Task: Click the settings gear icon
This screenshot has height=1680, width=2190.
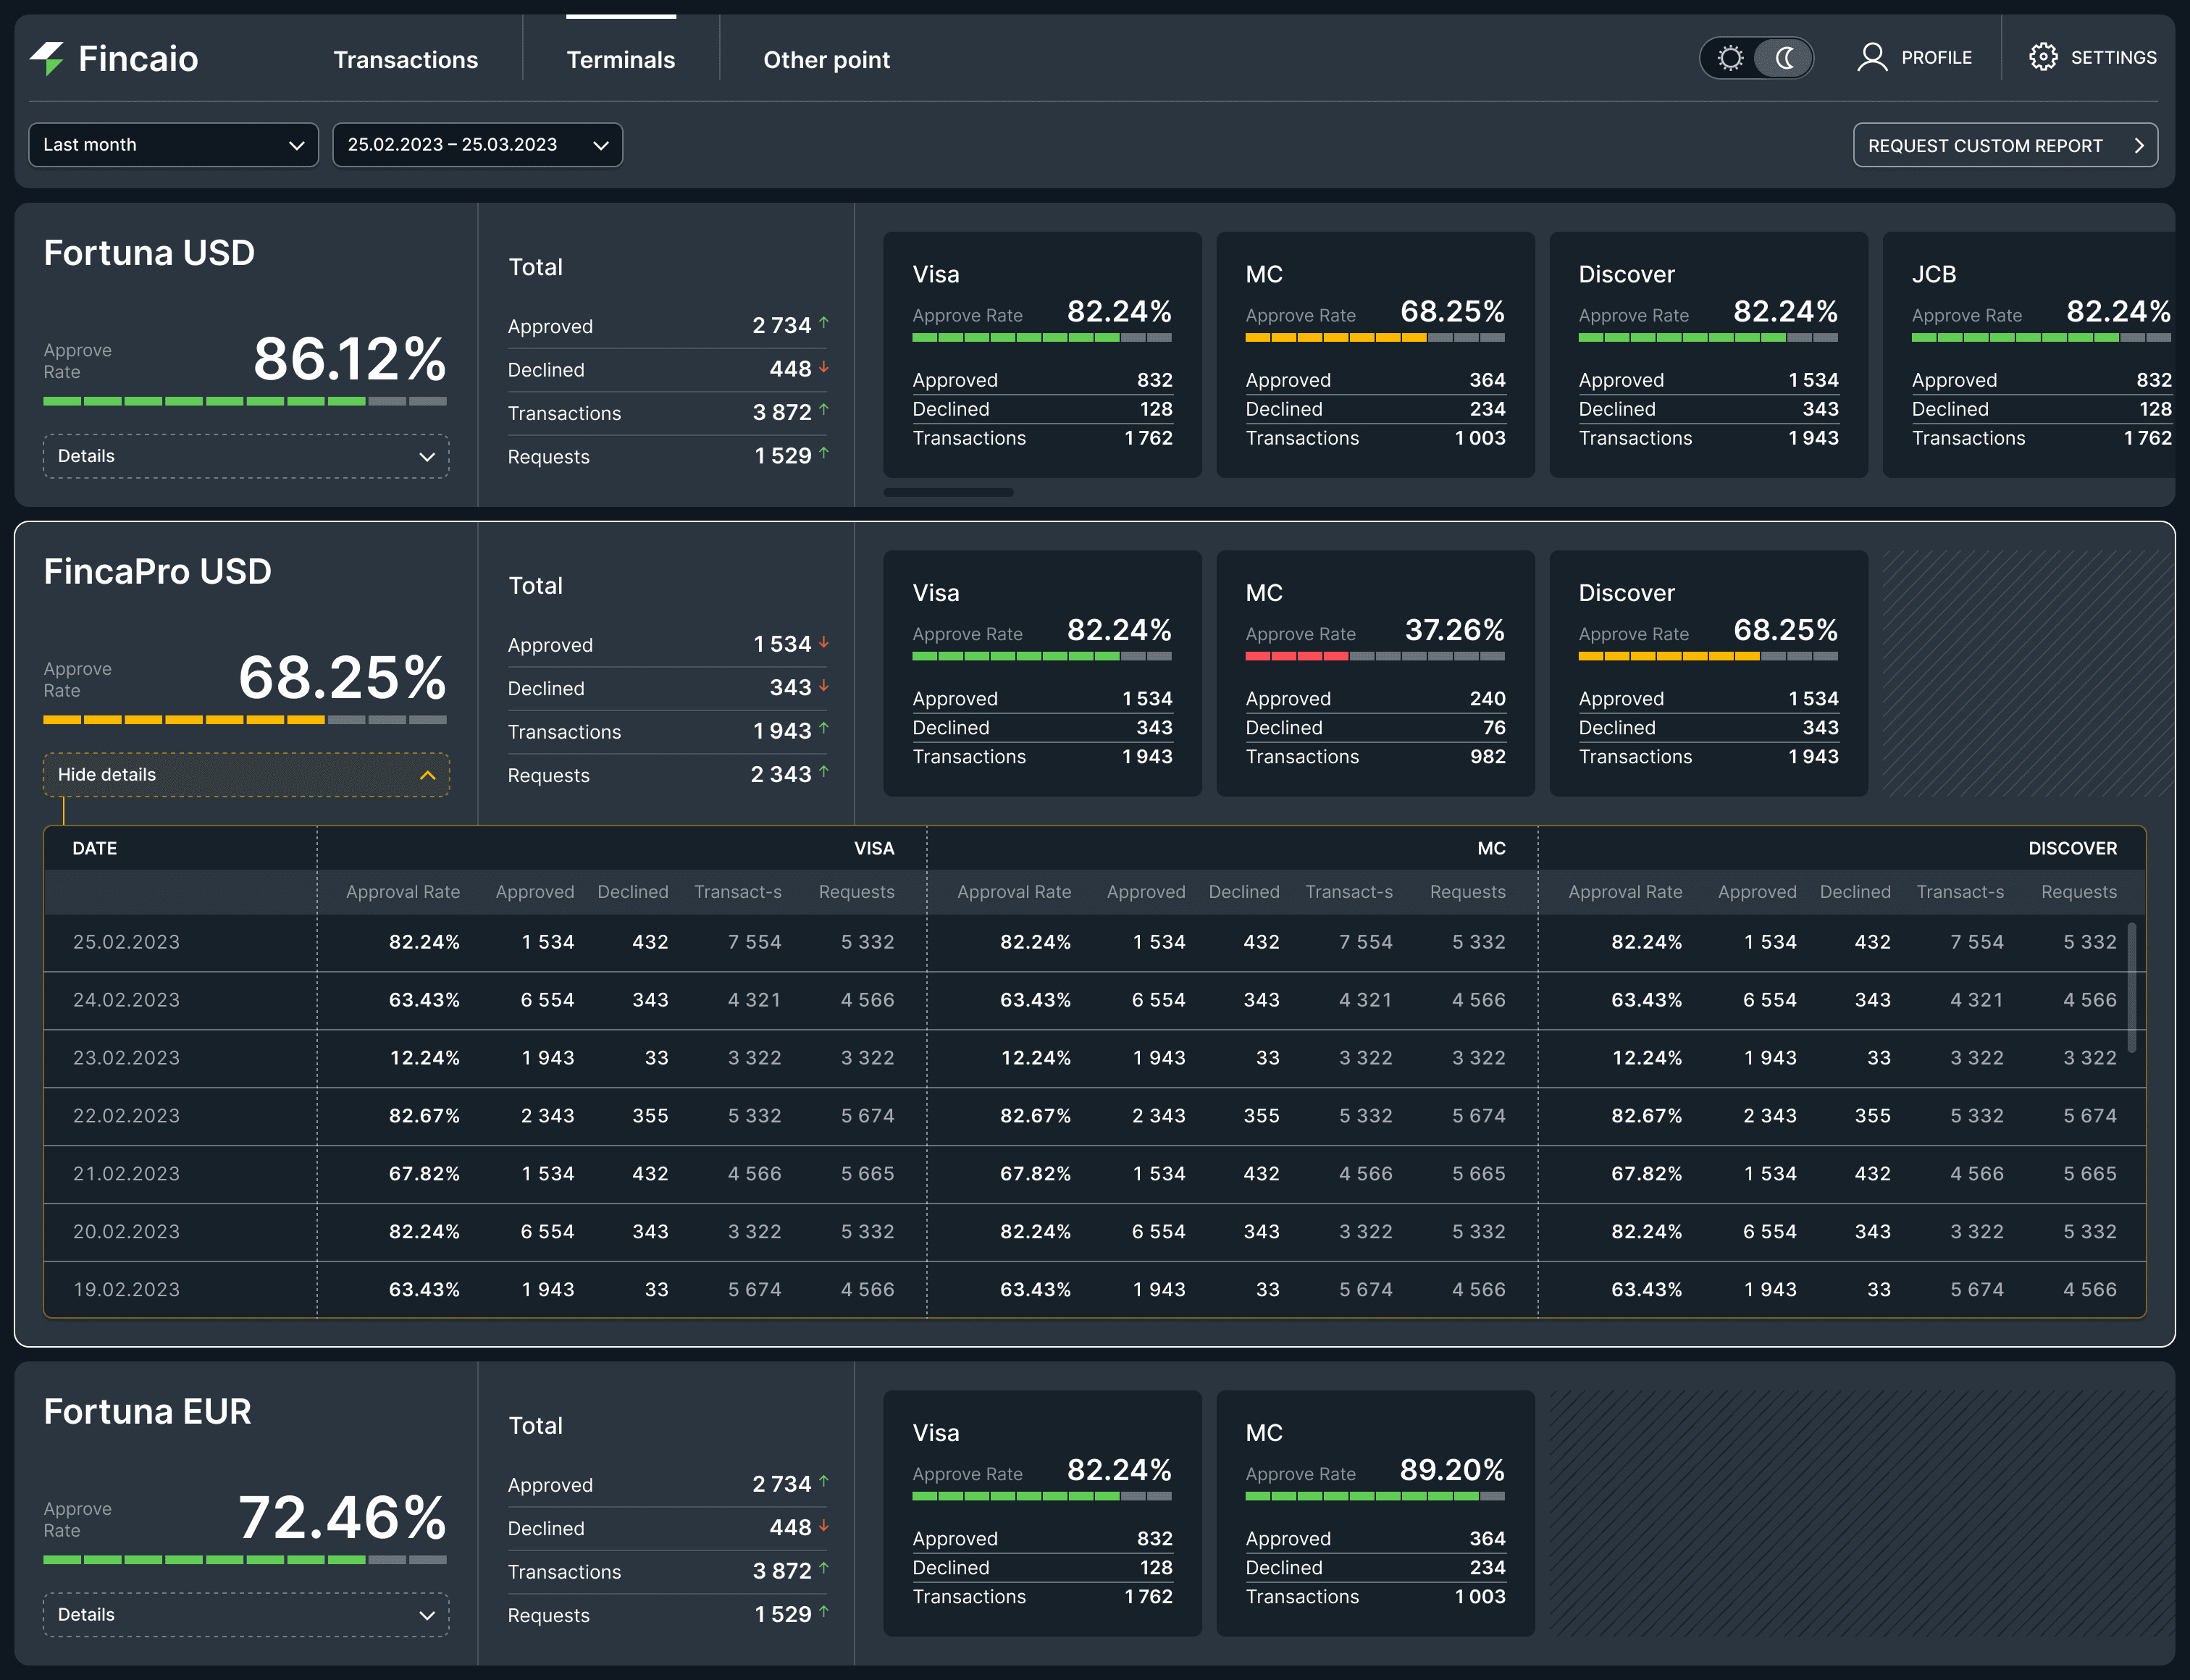Action: 2042,57
